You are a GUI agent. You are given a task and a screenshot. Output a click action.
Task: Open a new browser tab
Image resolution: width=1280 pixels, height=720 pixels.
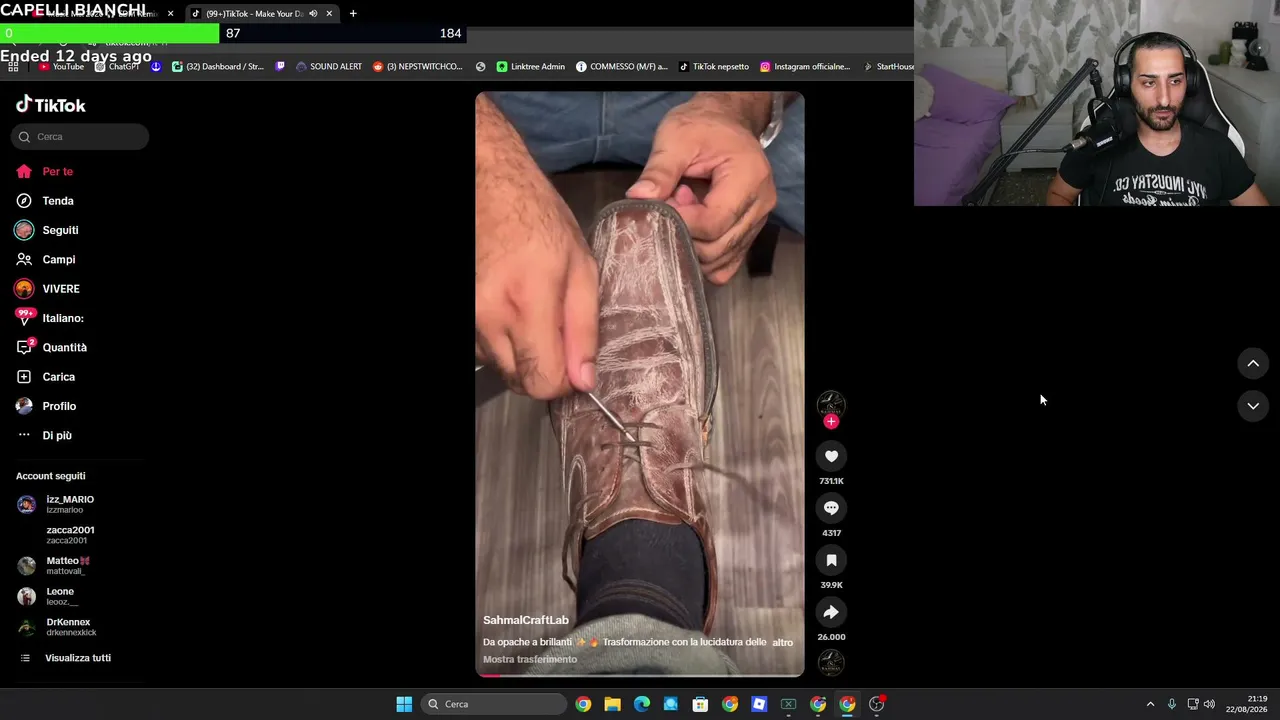coord(353,14)
